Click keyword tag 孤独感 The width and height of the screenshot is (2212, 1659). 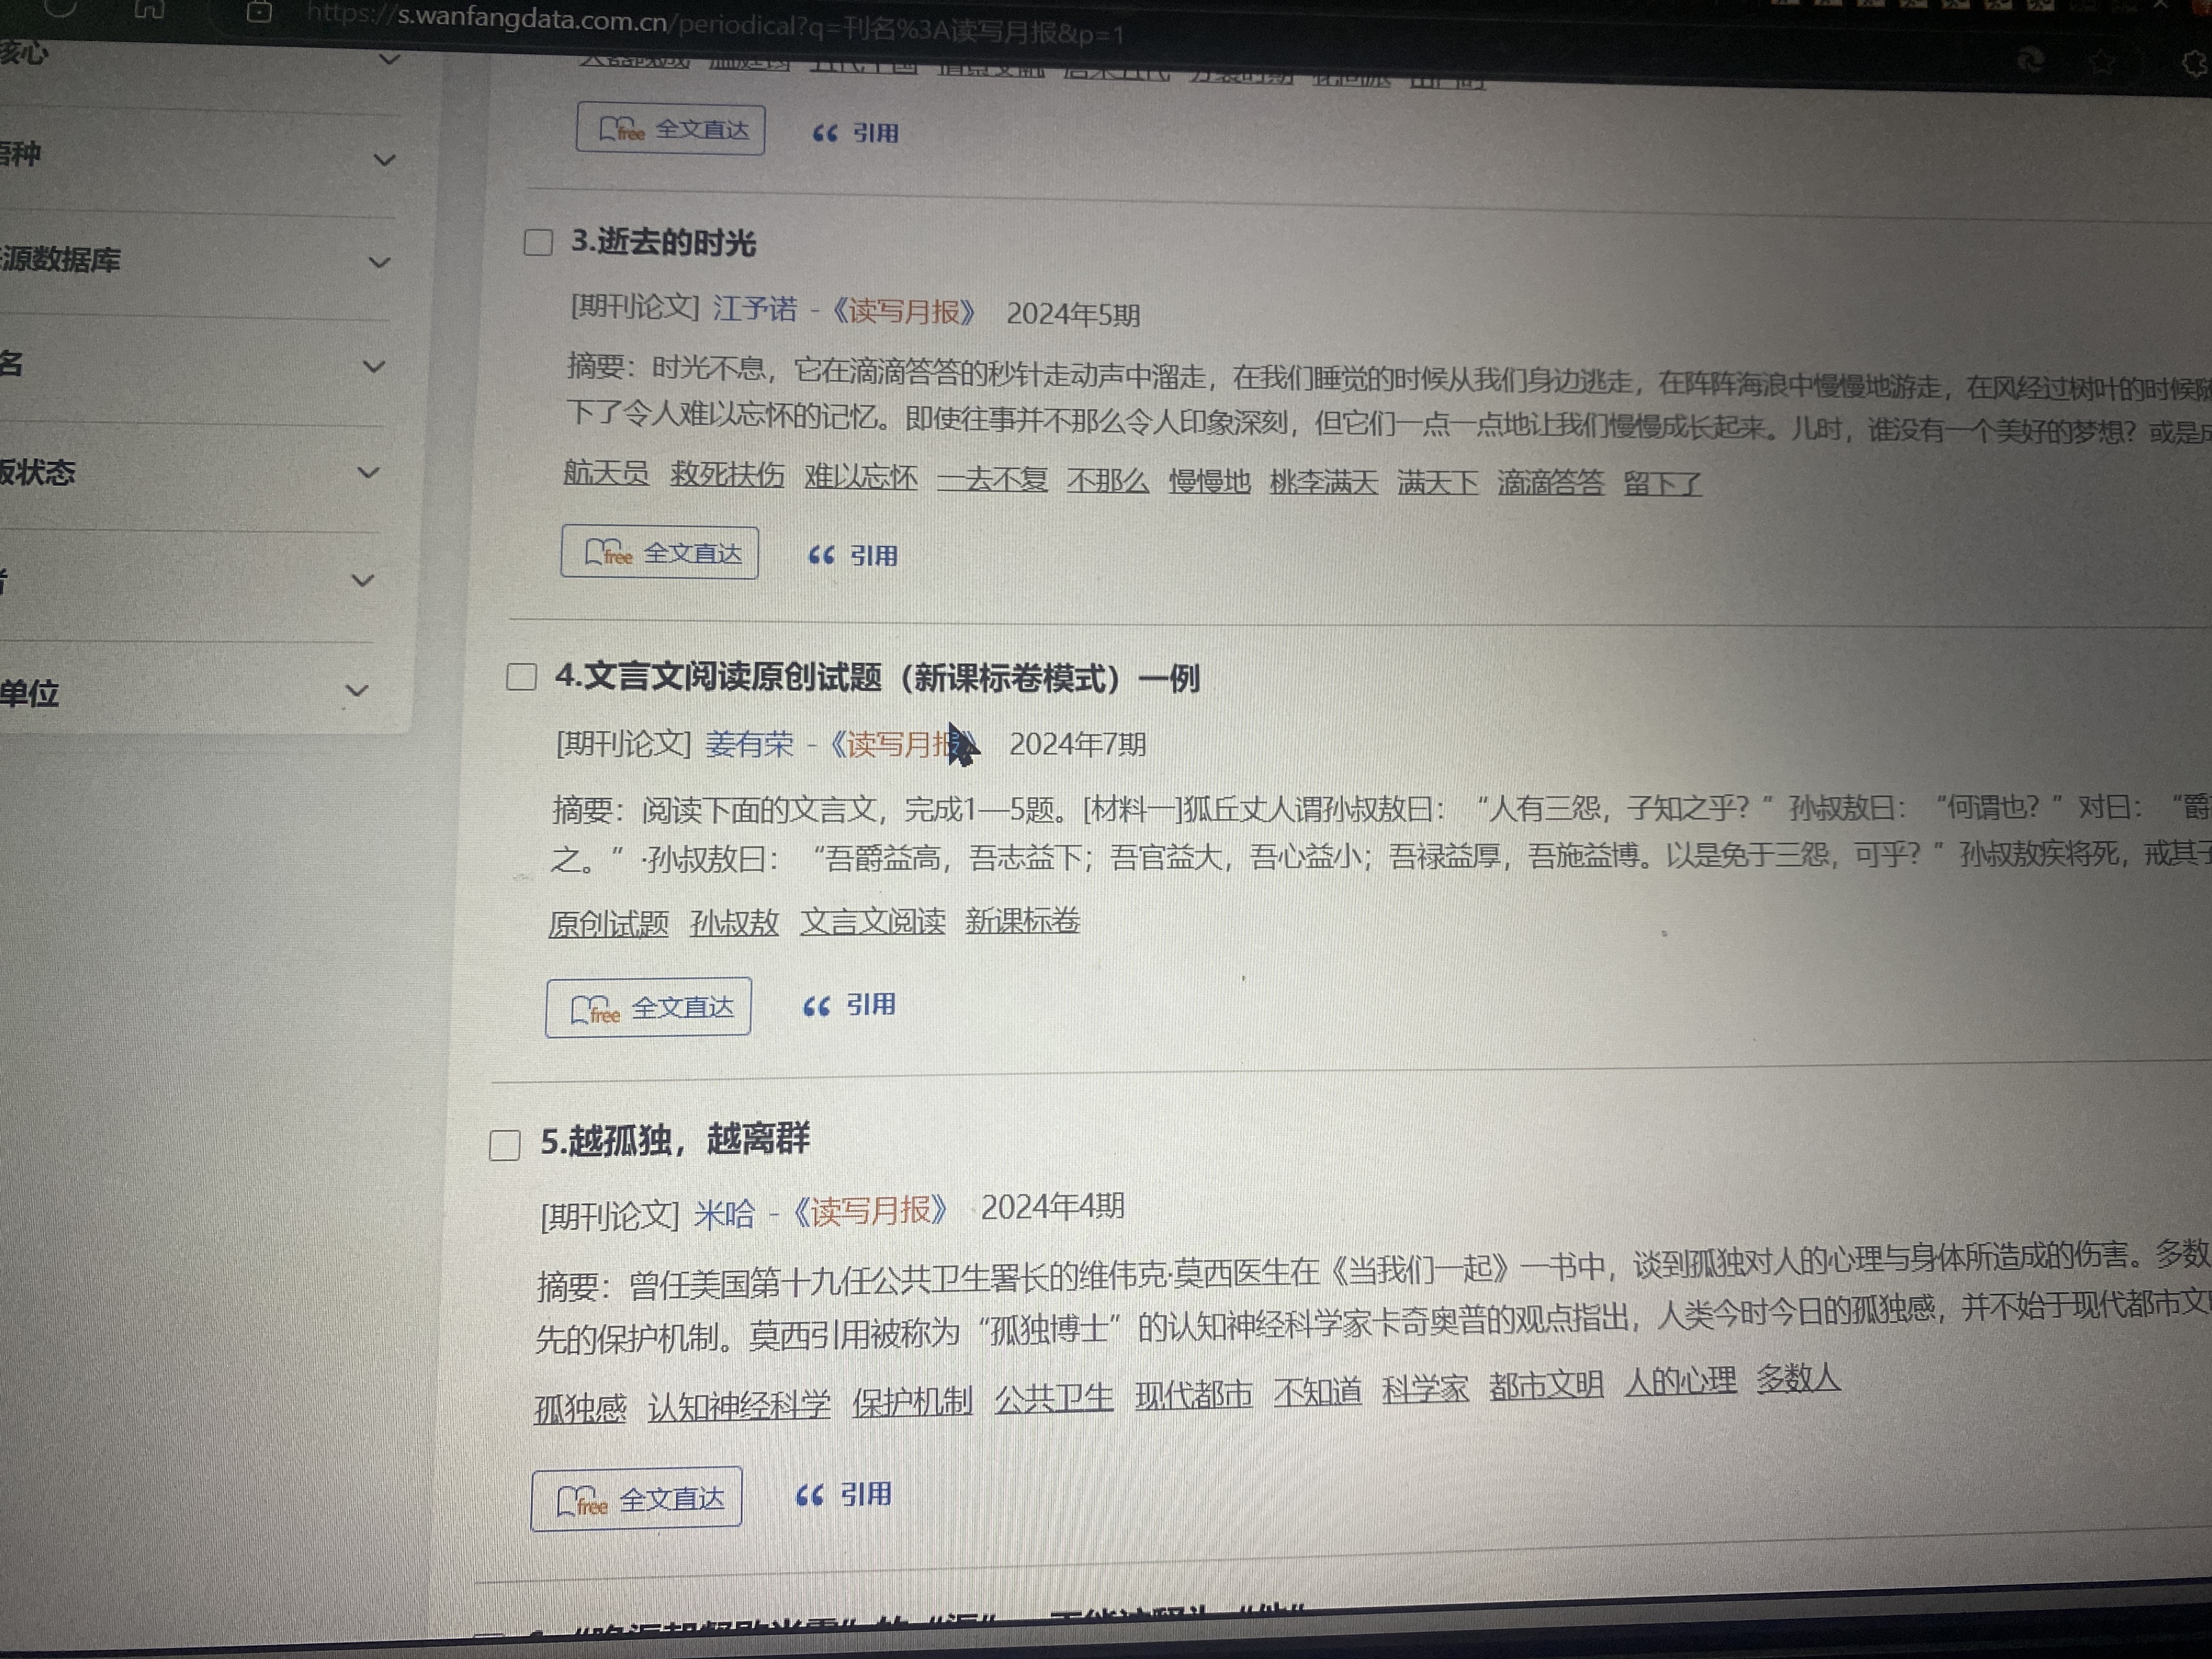[x=580, y=1408]
